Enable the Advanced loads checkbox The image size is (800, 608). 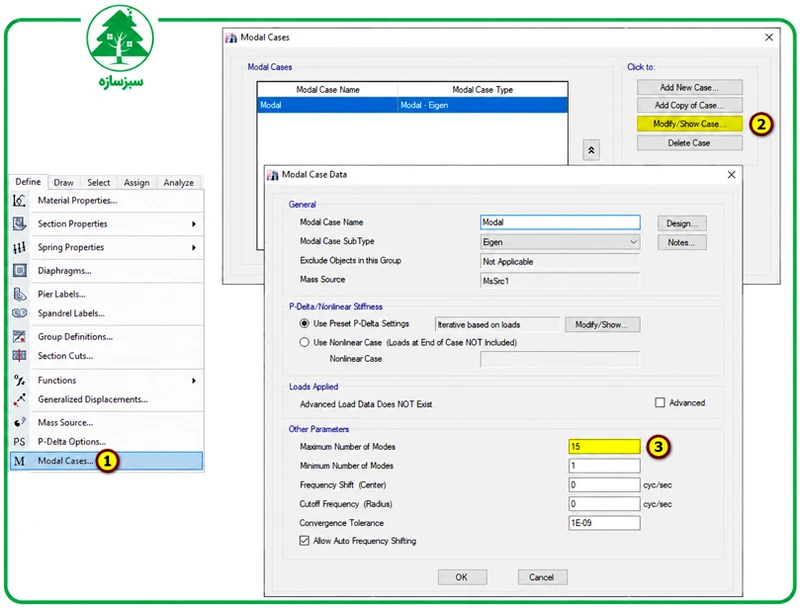pos(660,402)
